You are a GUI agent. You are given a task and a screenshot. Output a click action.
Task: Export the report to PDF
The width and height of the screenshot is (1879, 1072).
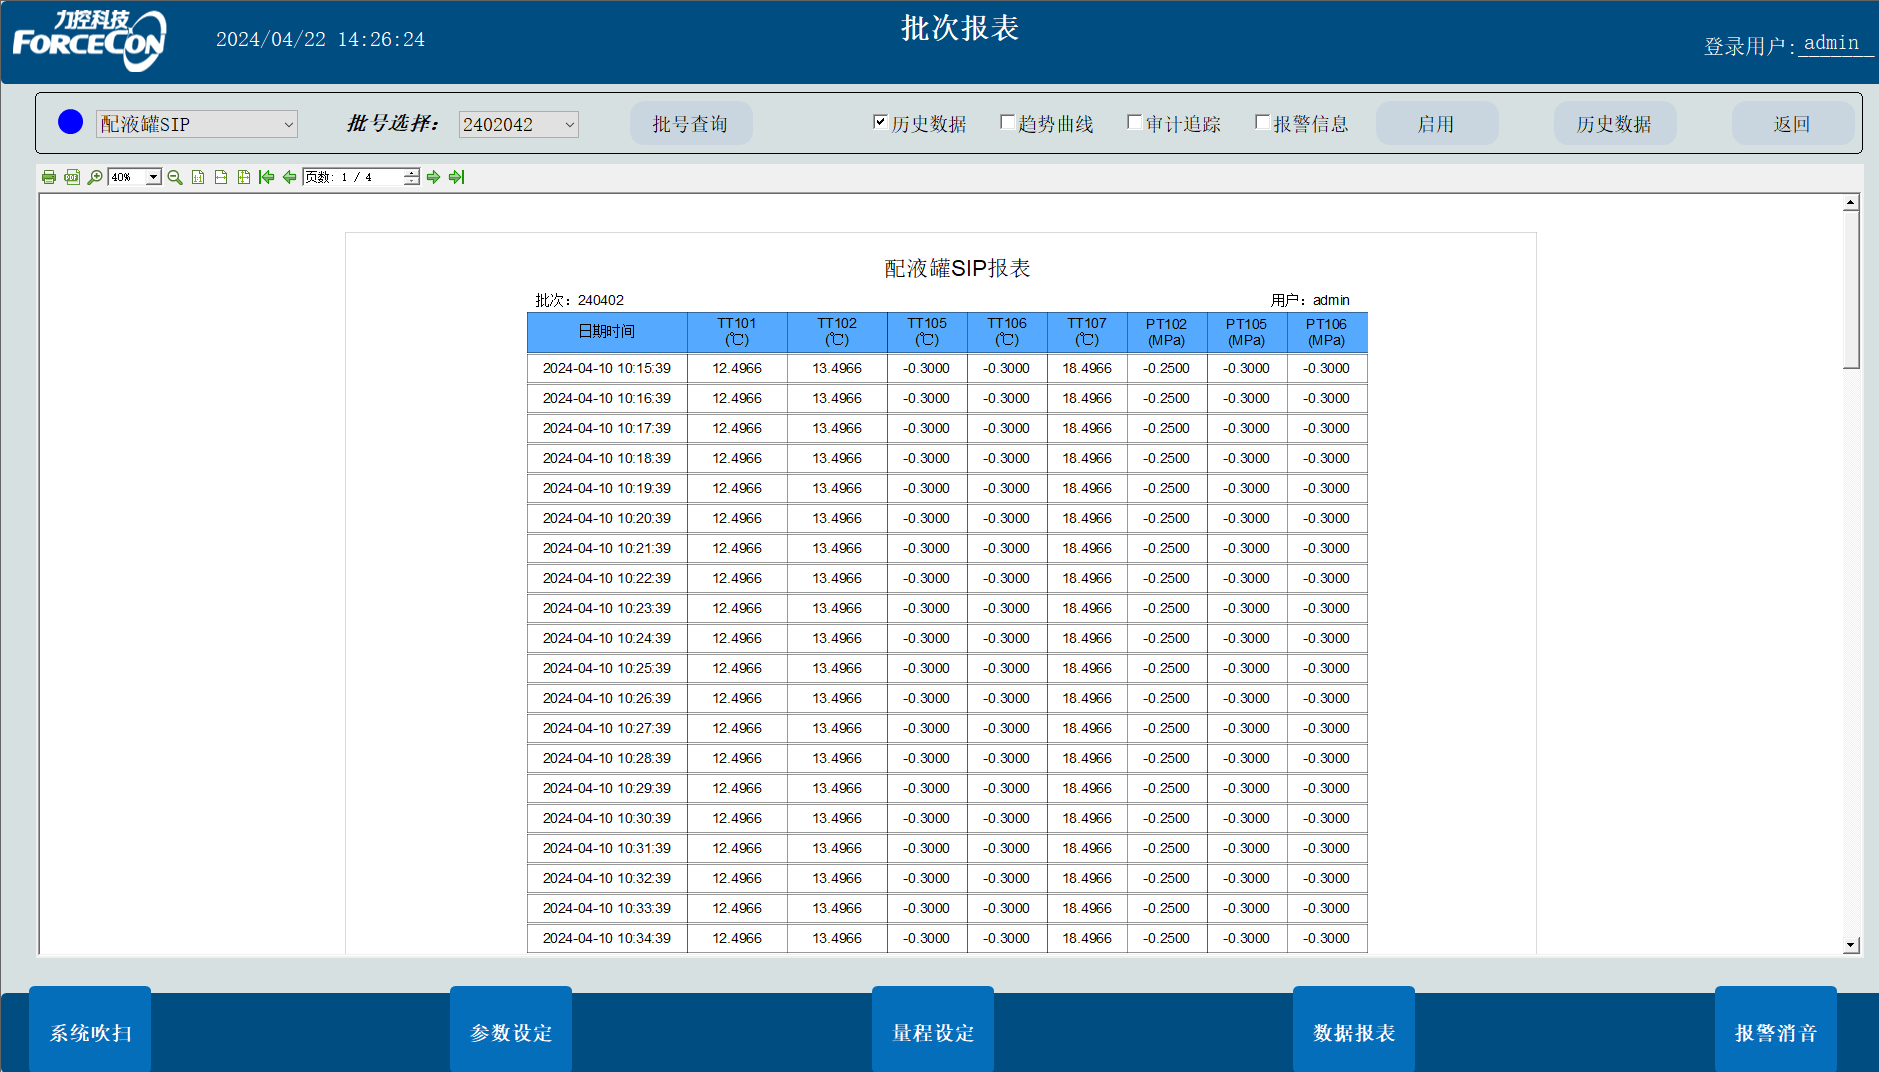pyautogui.click(x=72, y=177)
